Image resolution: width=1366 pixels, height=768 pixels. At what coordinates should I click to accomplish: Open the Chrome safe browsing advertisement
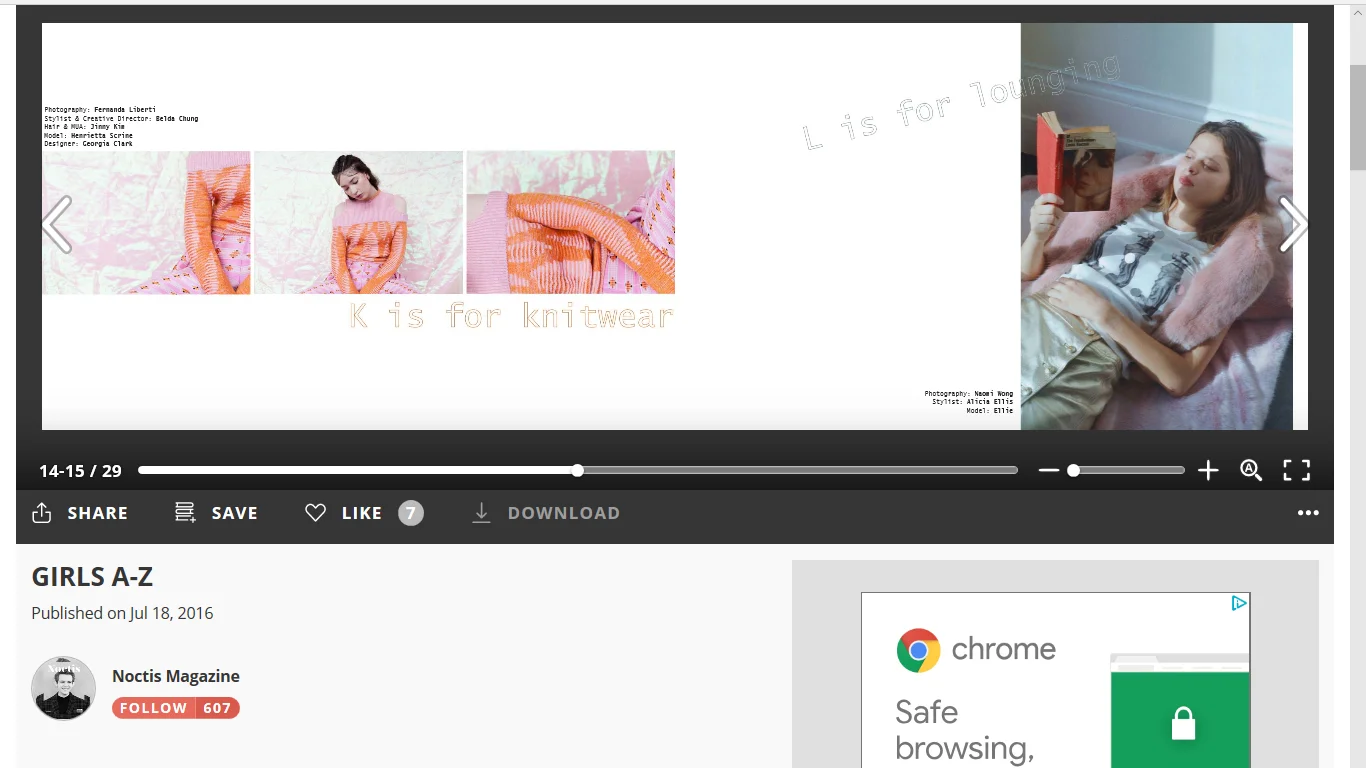click(x=1056, y=680)
